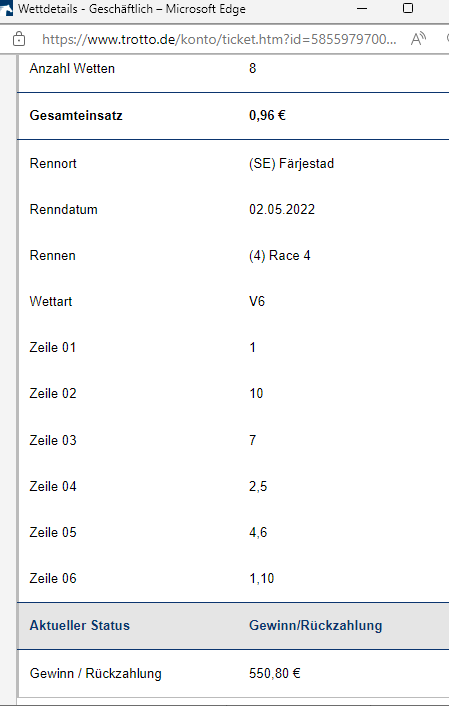This screenshot has height=706, width=449.
Task: Select the Renndatum 02.05.2022 text
Action: click(282, 209)
